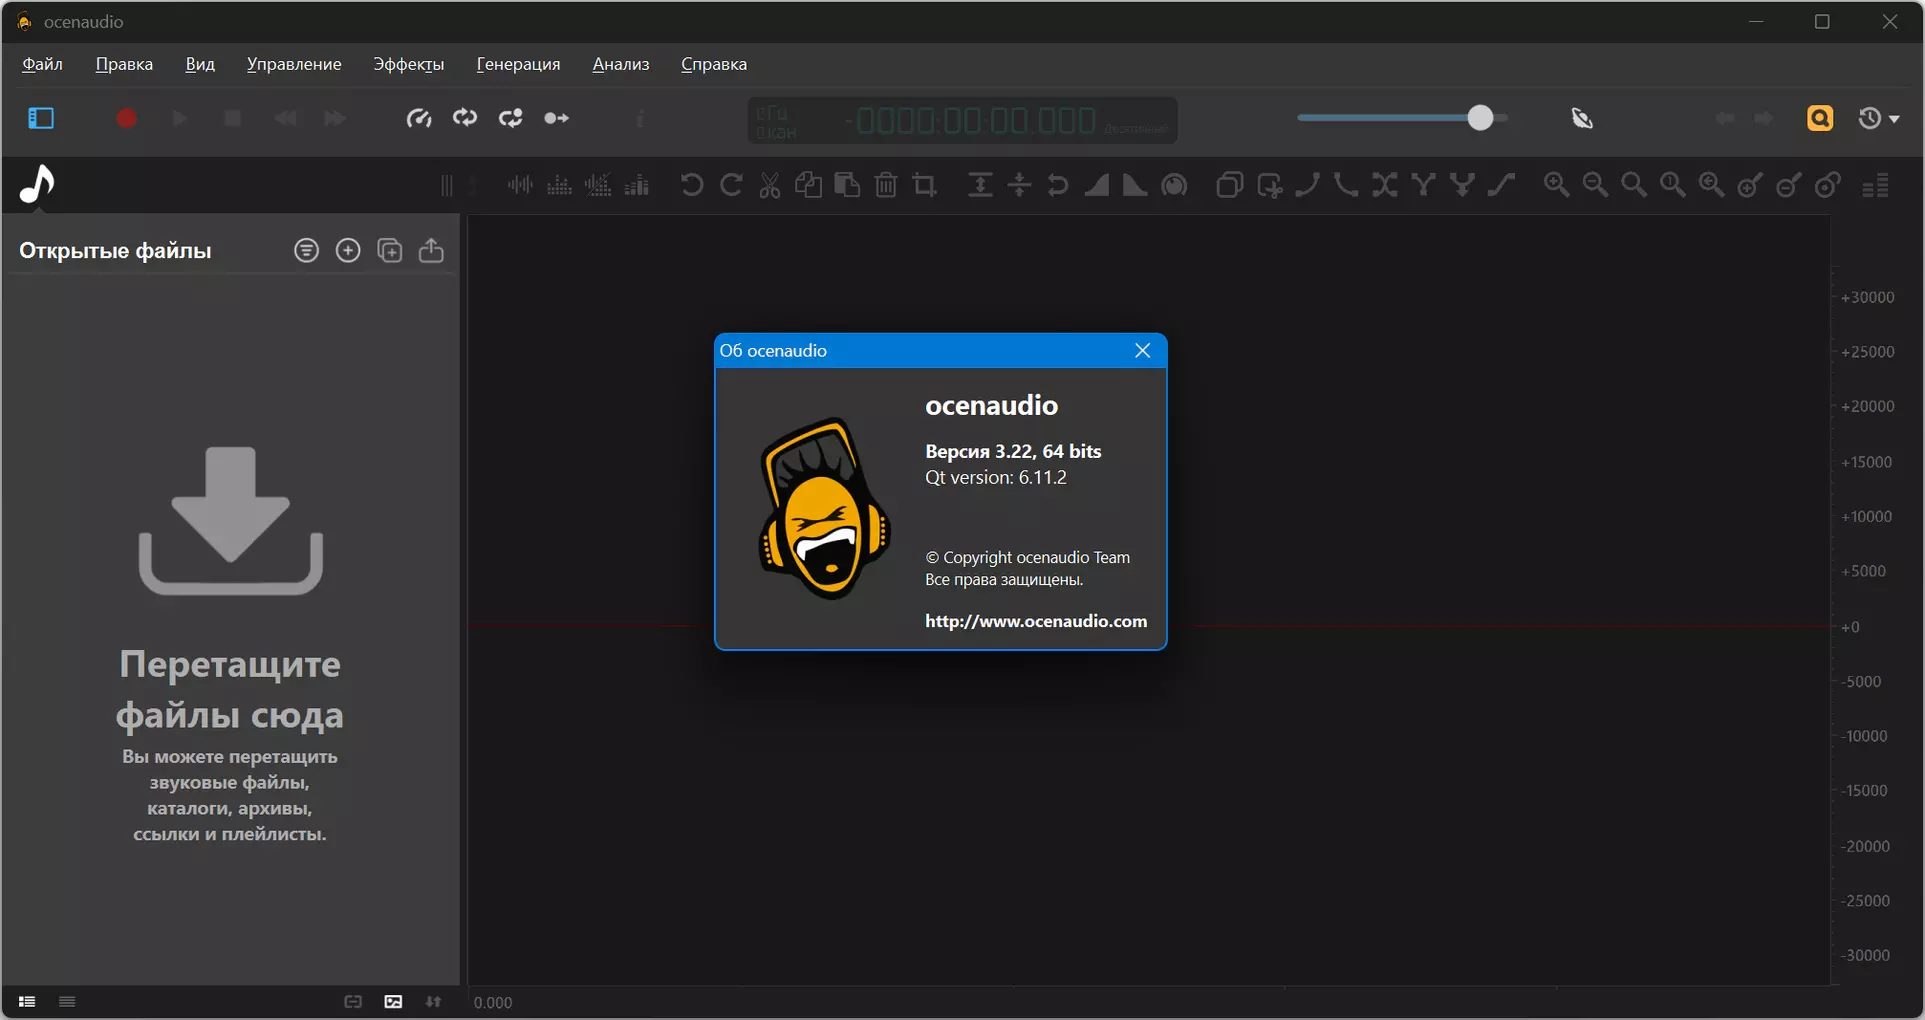Click the Paste icon
Viewport: 1925px width, 1020px height.
847,185
